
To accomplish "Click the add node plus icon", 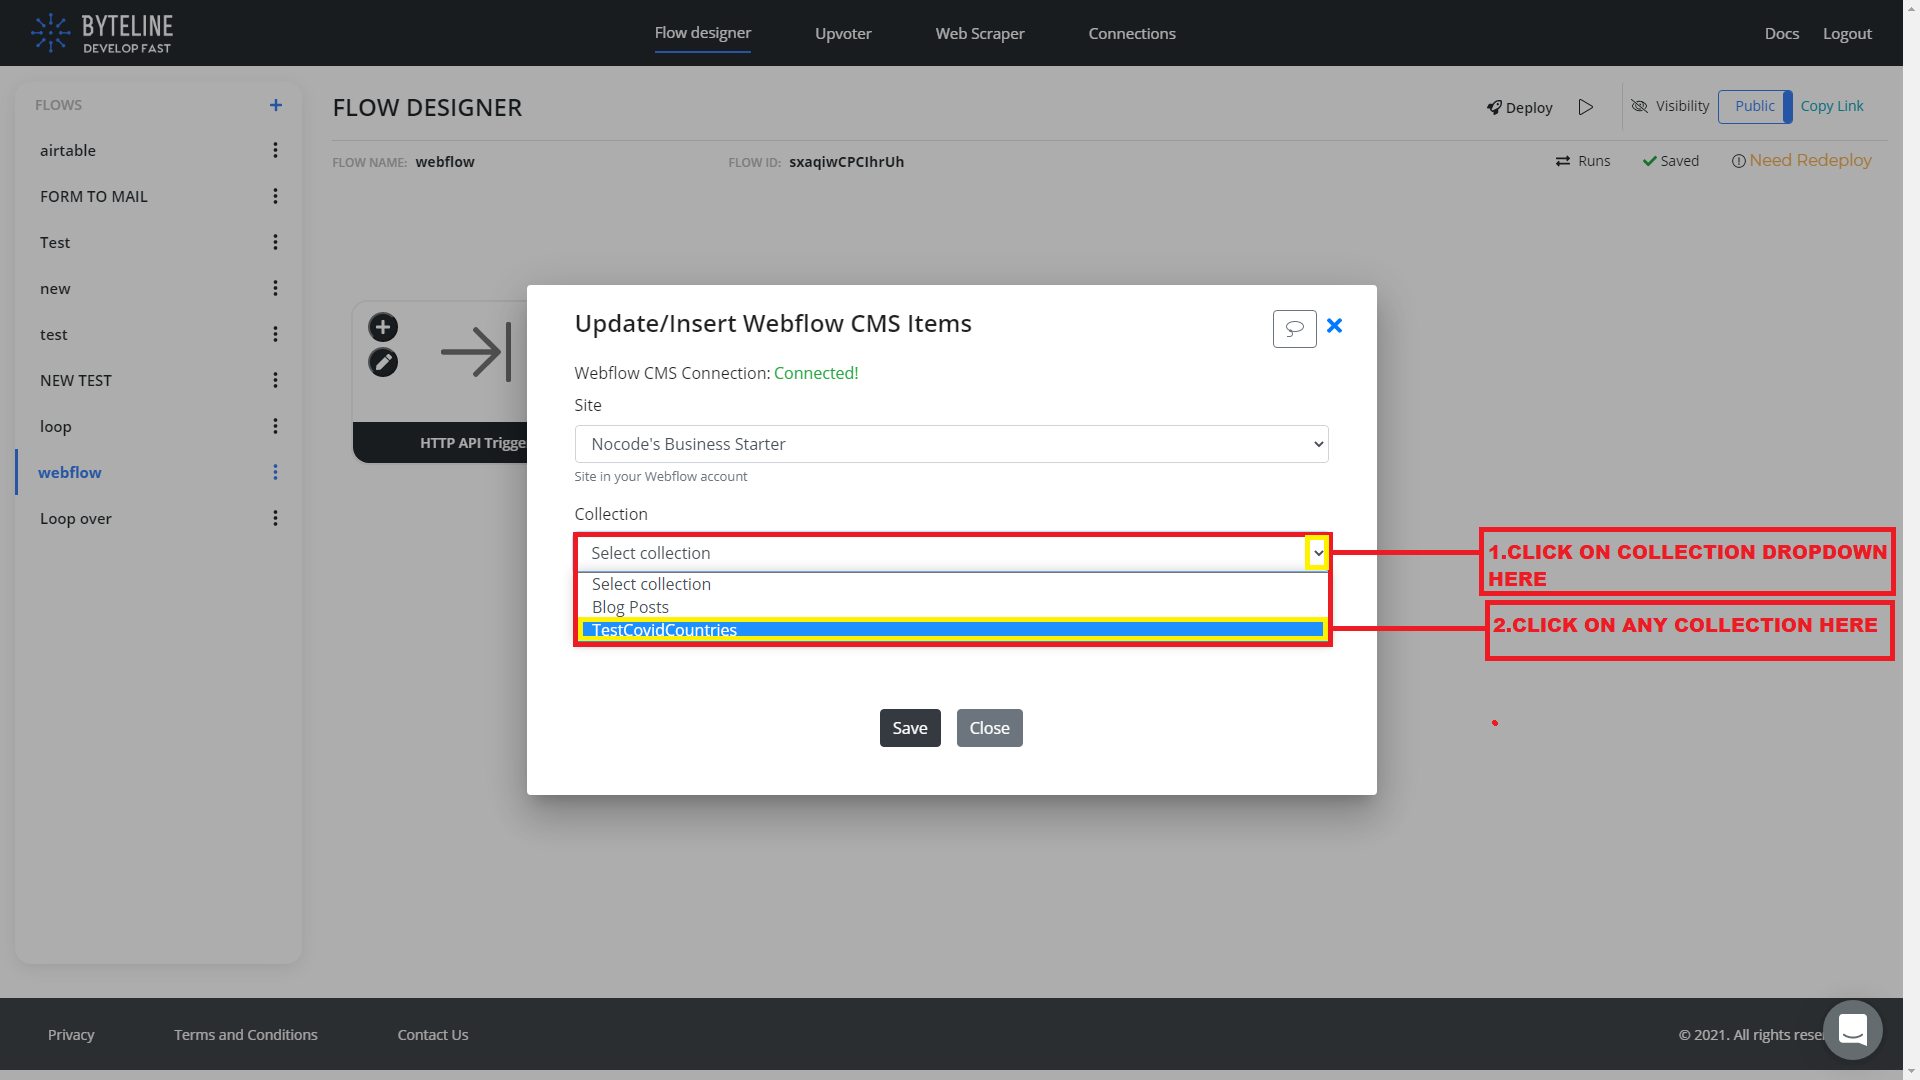I will (383, 327).
